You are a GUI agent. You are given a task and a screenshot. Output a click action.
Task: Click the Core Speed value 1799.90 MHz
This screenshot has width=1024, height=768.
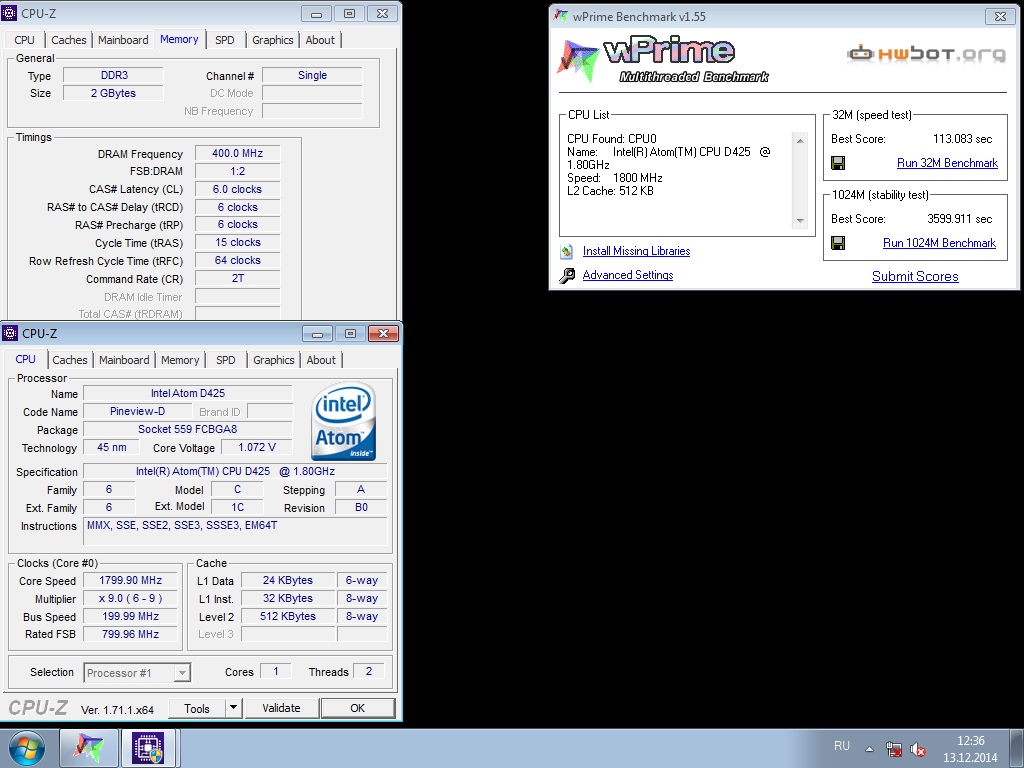click(x=131, y=581)
